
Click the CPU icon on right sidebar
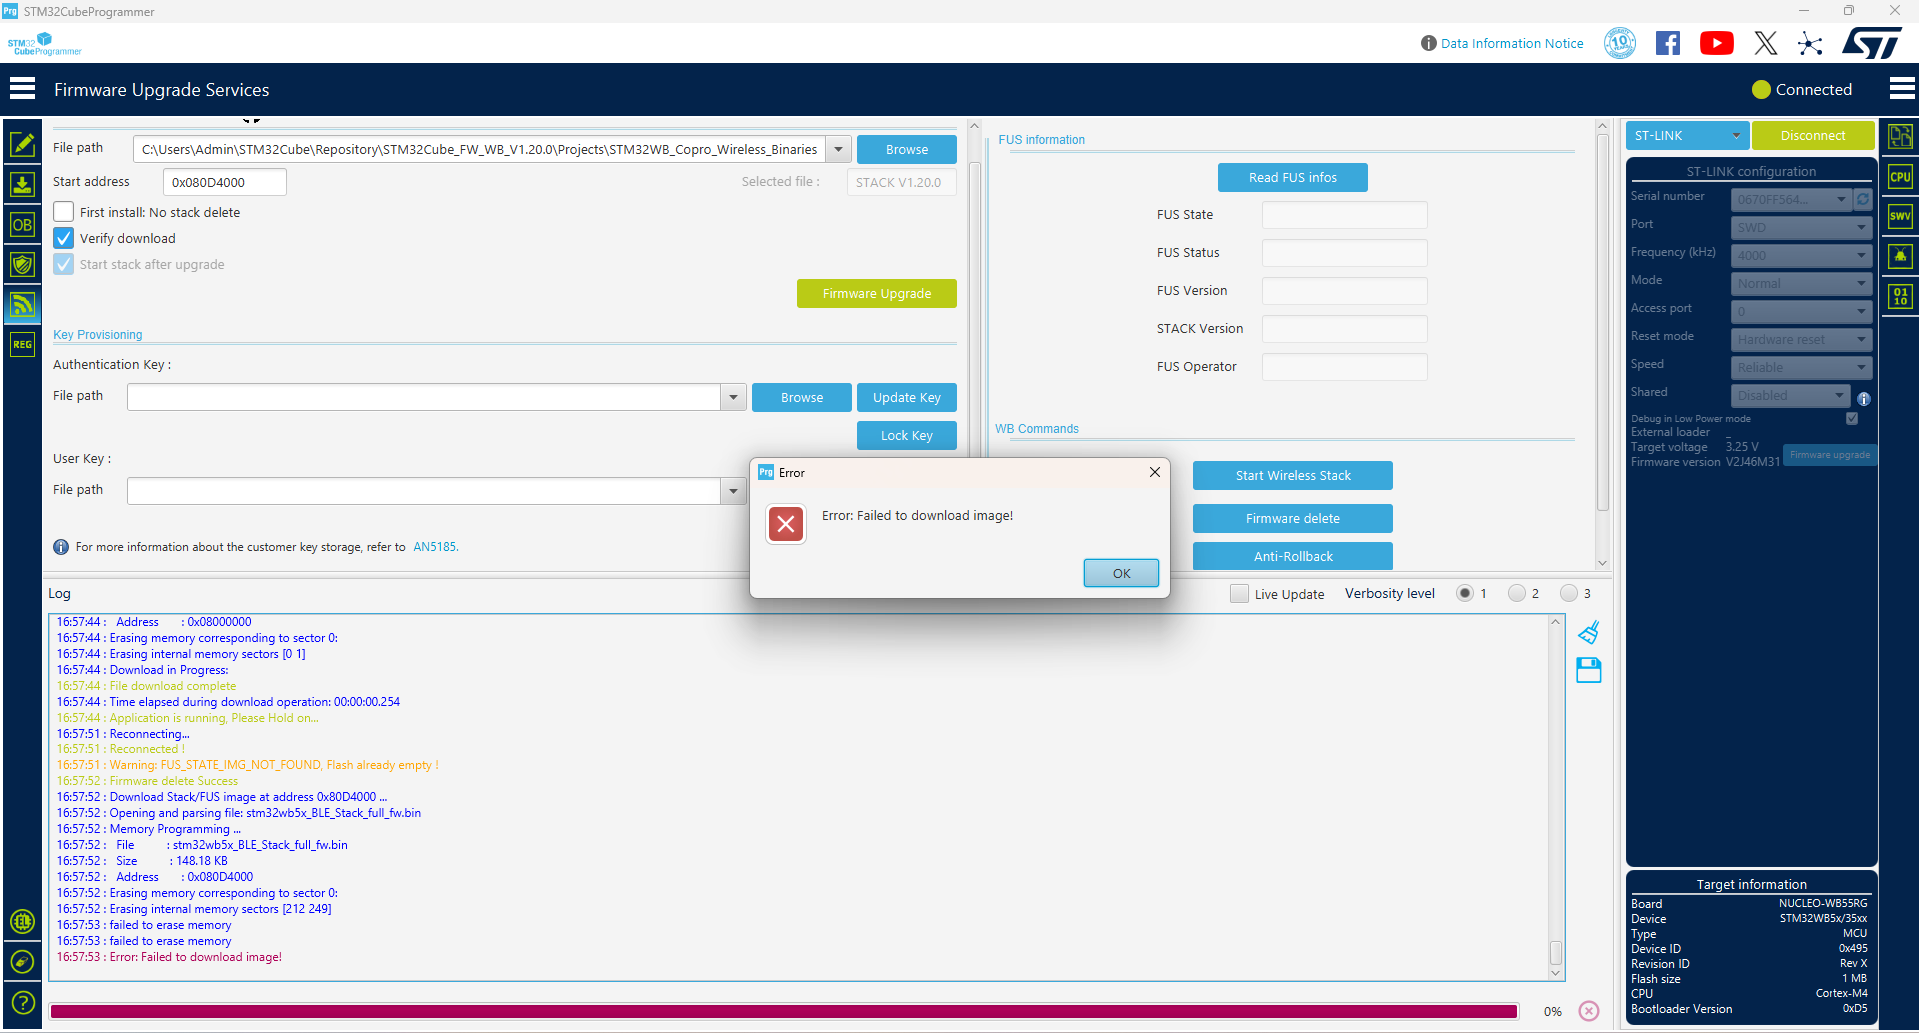coord(1900,177)
